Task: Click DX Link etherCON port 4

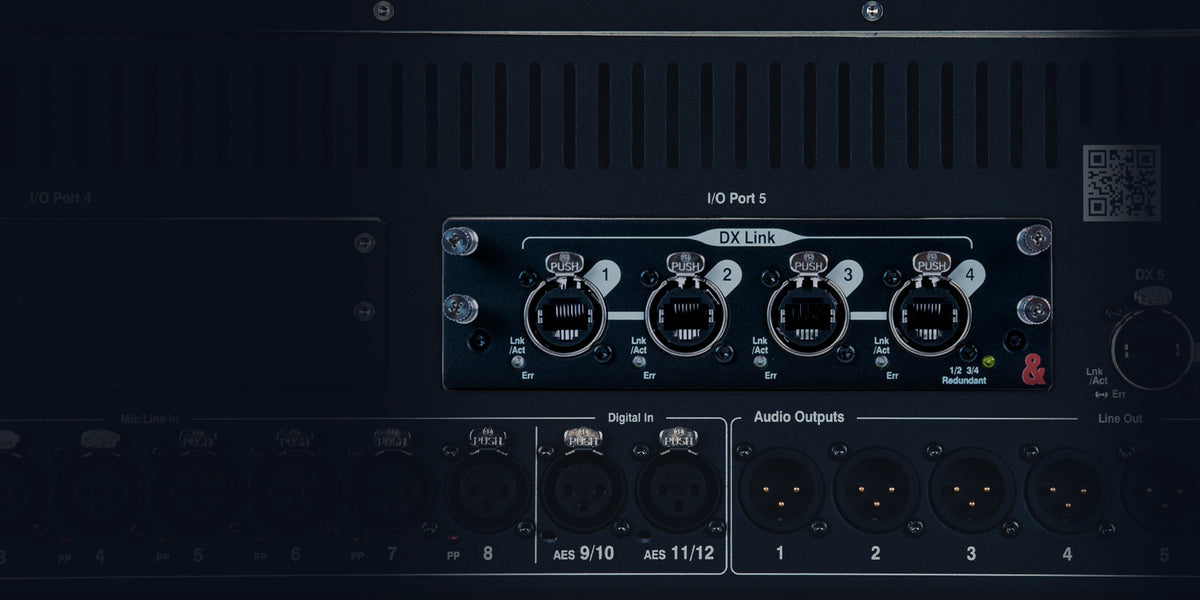Action: tap(929, 317)
